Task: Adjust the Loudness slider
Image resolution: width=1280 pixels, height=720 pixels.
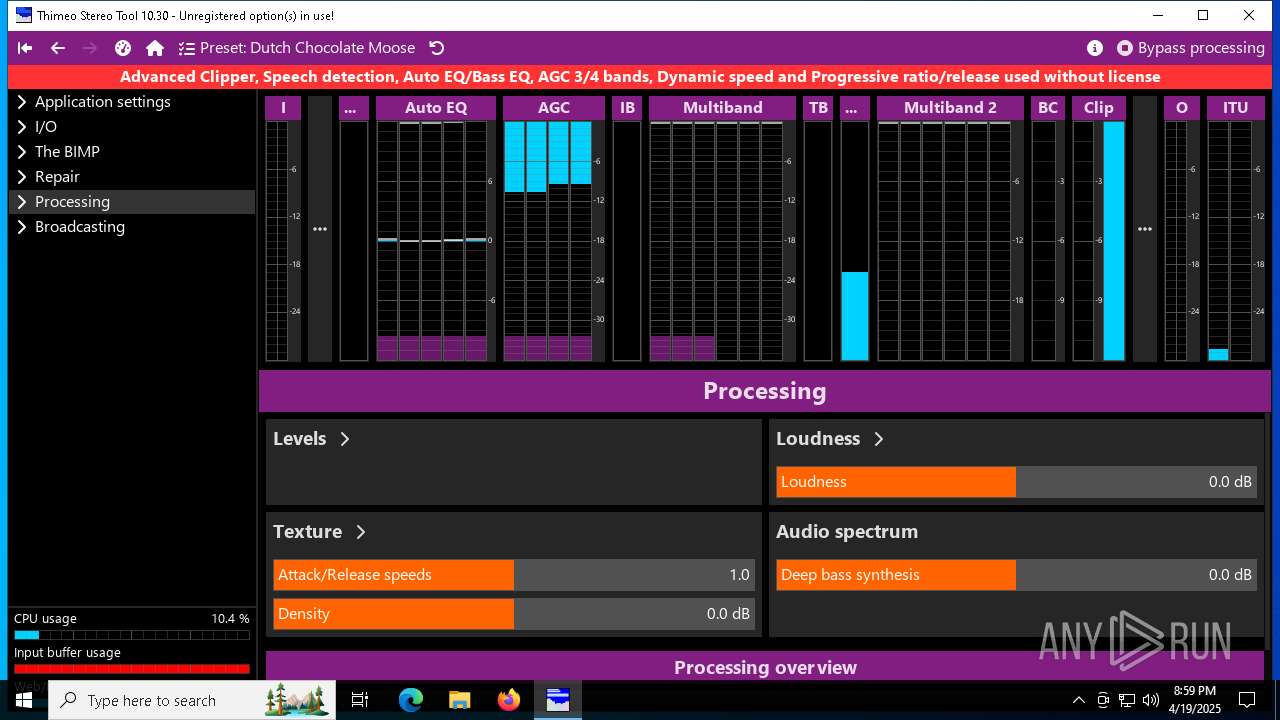Action: click(x=1016, y=482)
